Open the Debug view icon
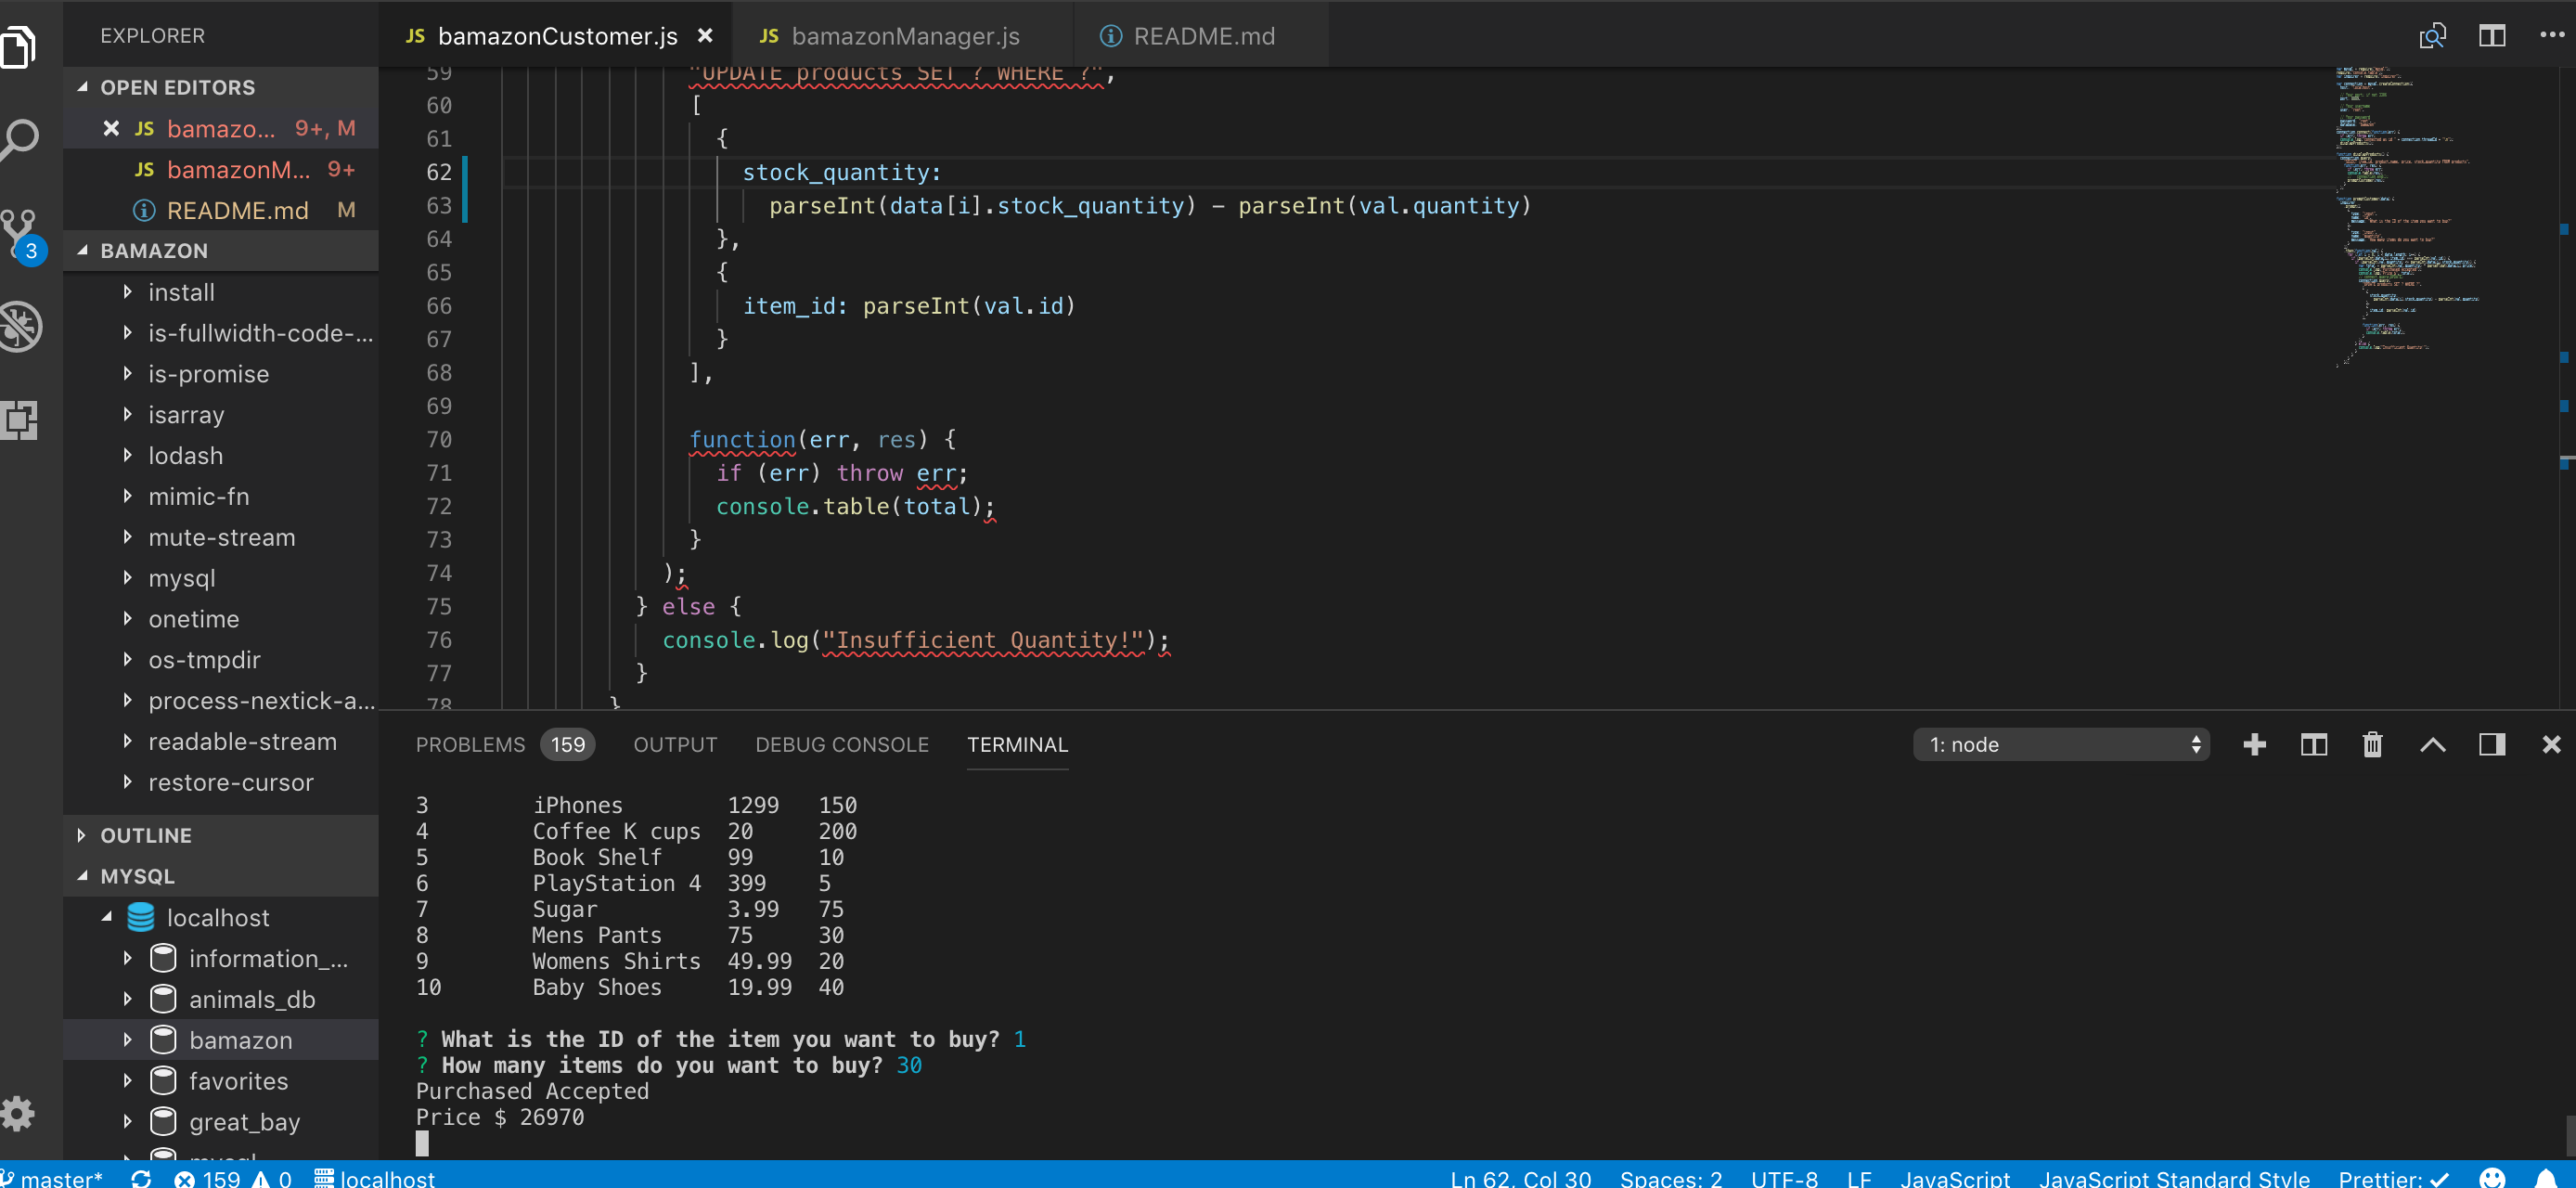Image resolution: width=2576 pixels, height=1188 pixels. pos(20,326)
